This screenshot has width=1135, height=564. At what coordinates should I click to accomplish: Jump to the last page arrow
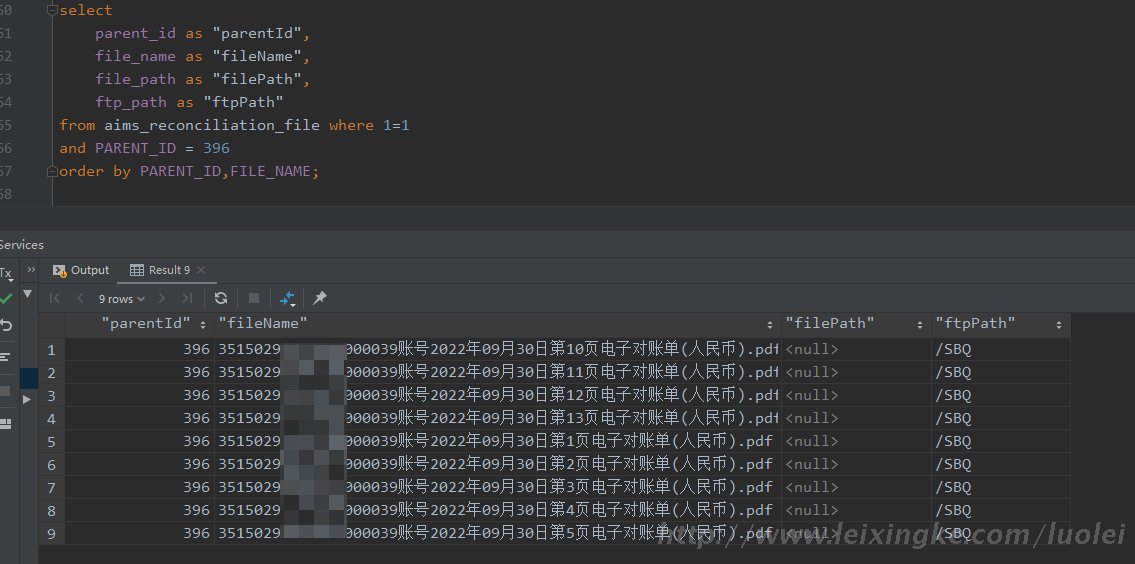[x=187, y=298]
